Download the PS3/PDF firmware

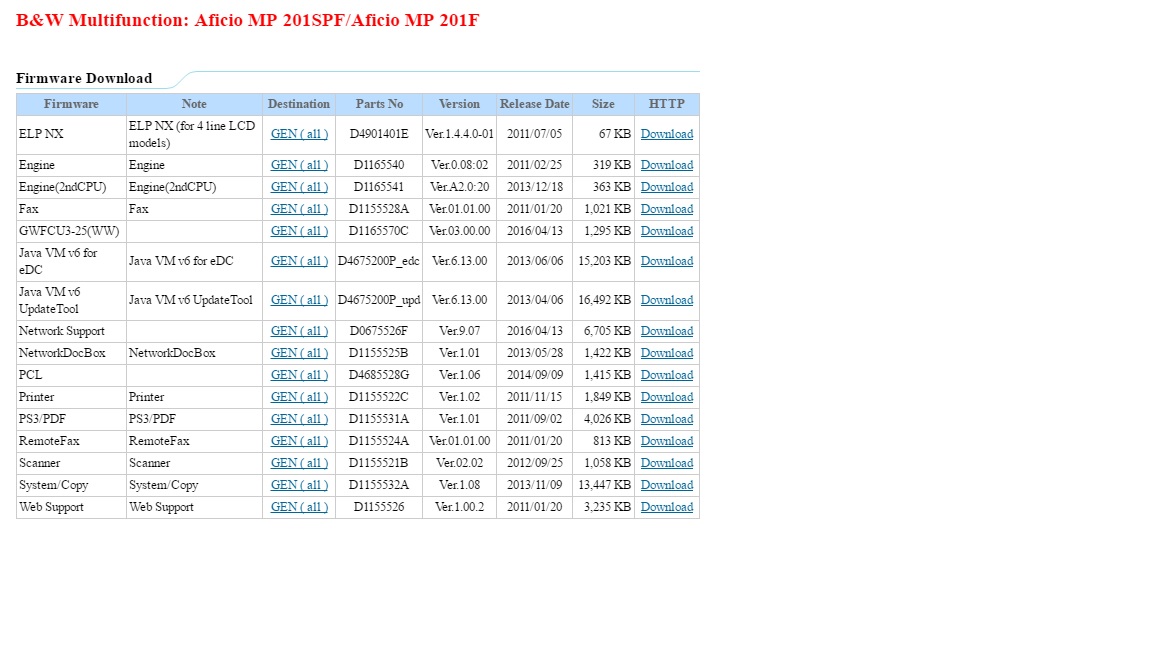click(x=666, y=419)
